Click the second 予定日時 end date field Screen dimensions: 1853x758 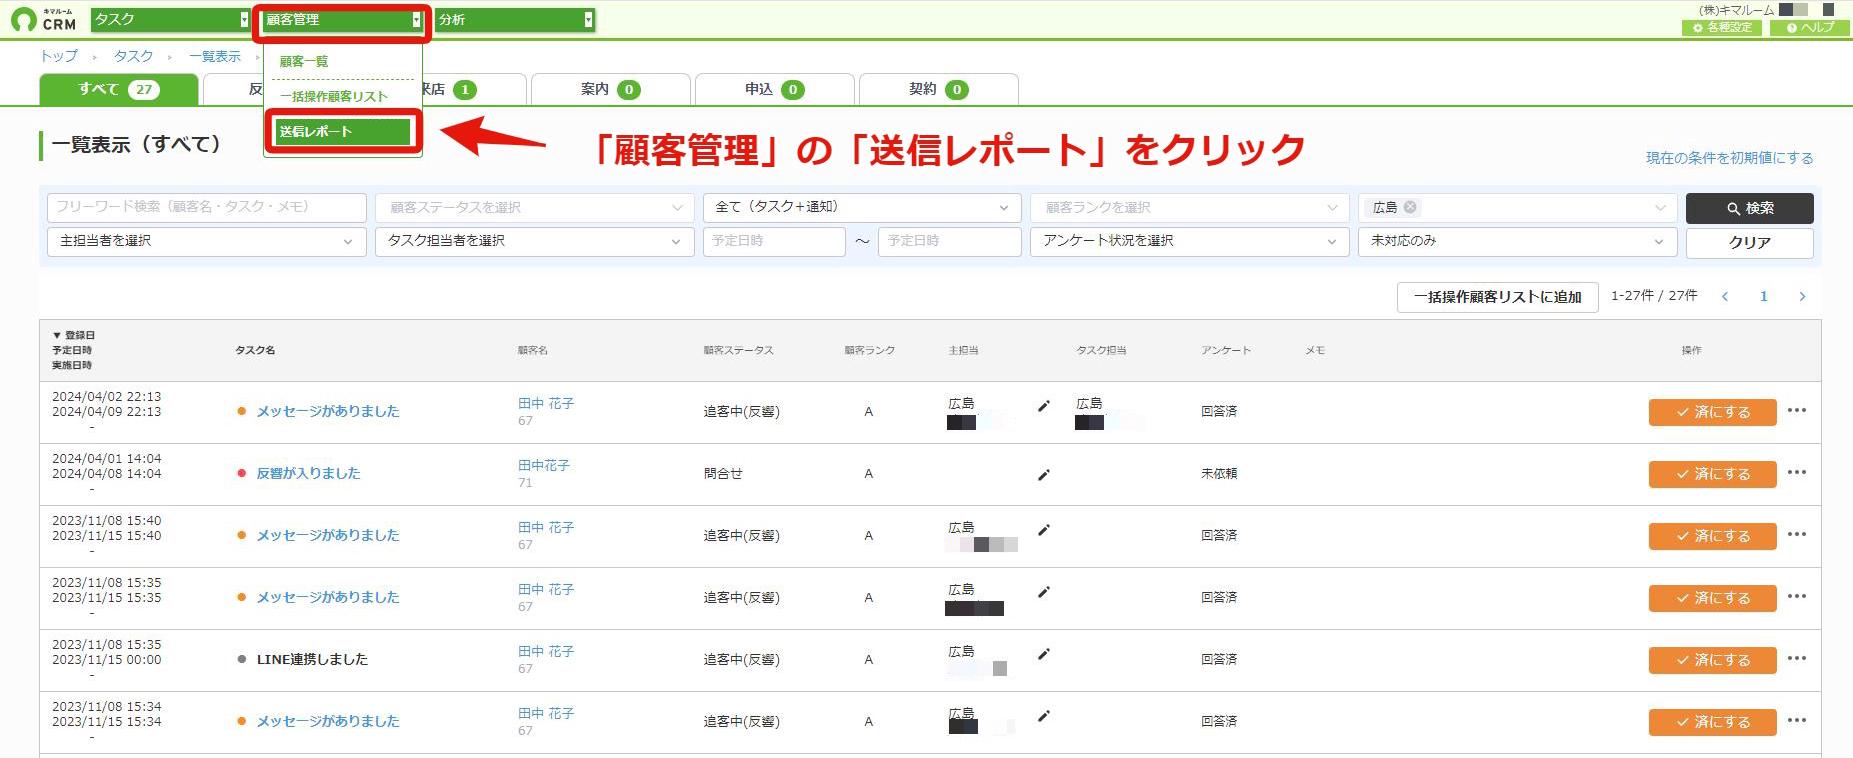[949, 241]
